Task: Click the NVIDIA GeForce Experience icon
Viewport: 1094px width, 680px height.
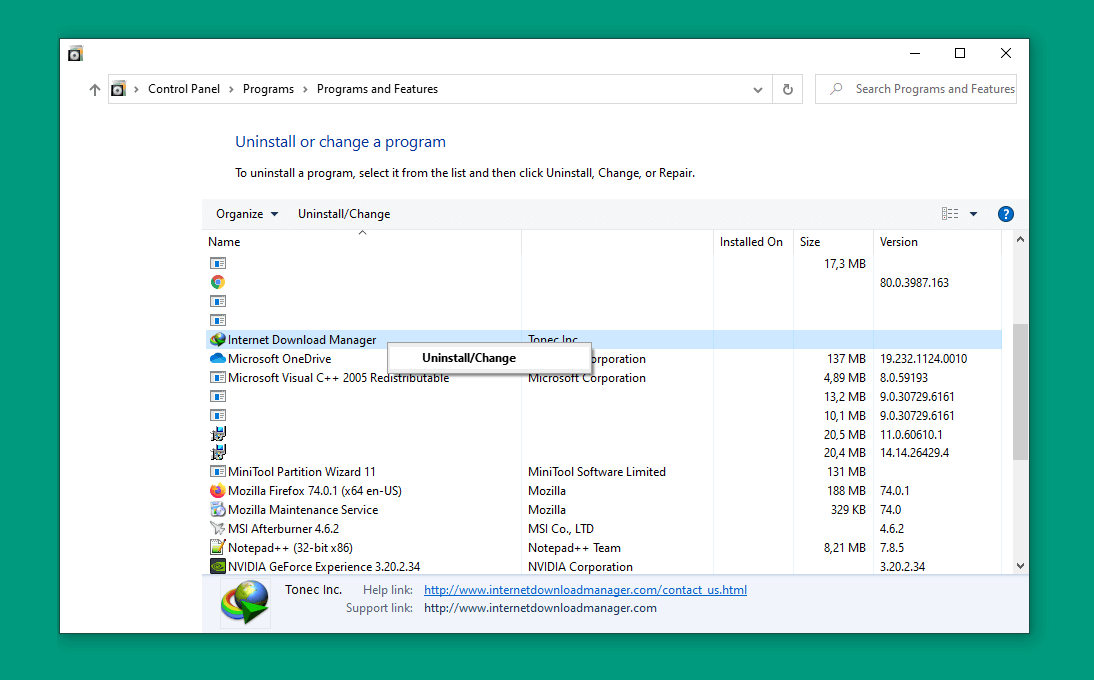Action: point(218,566)
